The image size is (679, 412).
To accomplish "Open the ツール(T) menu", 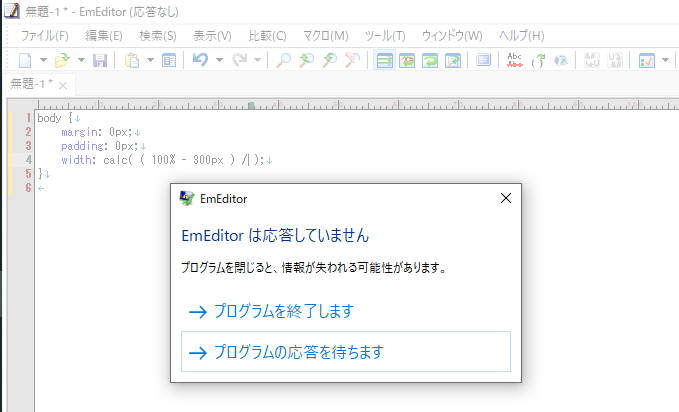I will pyautogui.click(x=385, y=36).
